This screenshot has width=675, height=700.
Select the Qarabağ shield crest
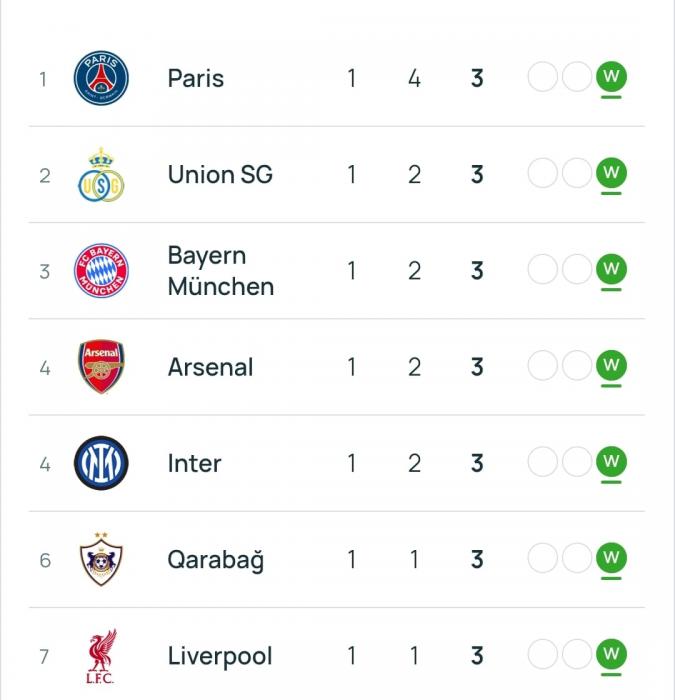101,559
